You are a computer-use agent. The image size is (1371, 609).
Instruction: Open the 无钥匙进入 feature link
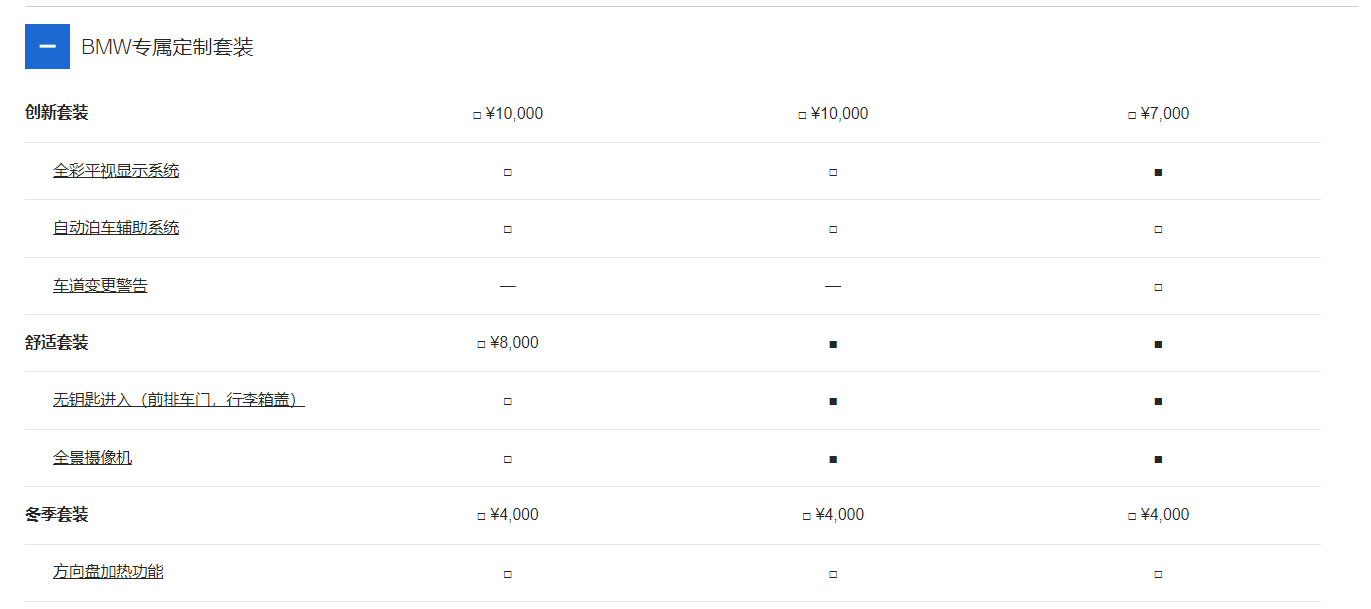point(178,400)
